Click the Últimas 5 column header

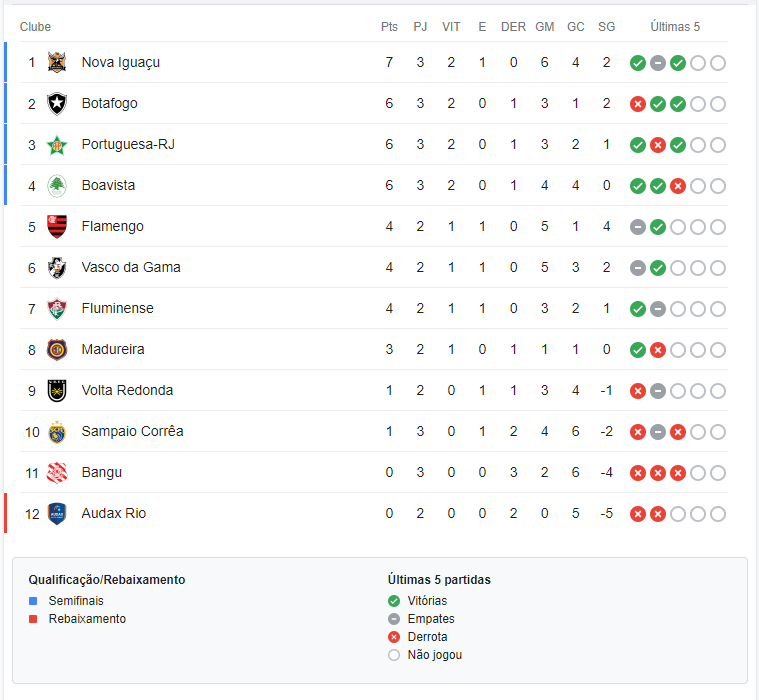[x=675, y=27]
